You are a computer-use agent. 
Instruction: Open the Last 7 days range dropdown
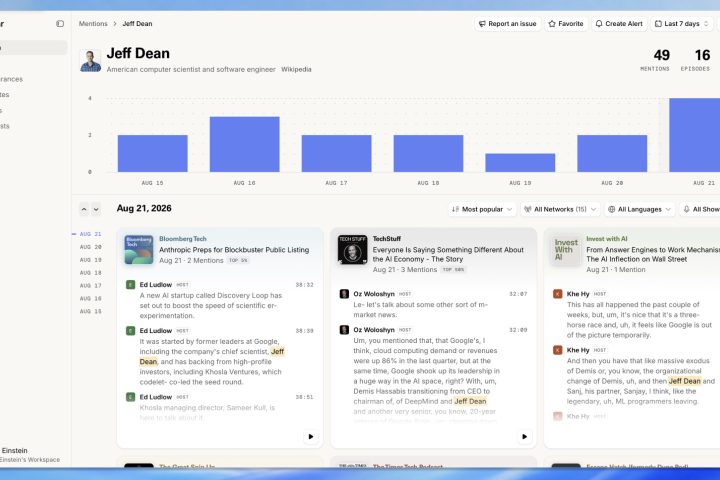pyautogui.click(x=681, y=23)
